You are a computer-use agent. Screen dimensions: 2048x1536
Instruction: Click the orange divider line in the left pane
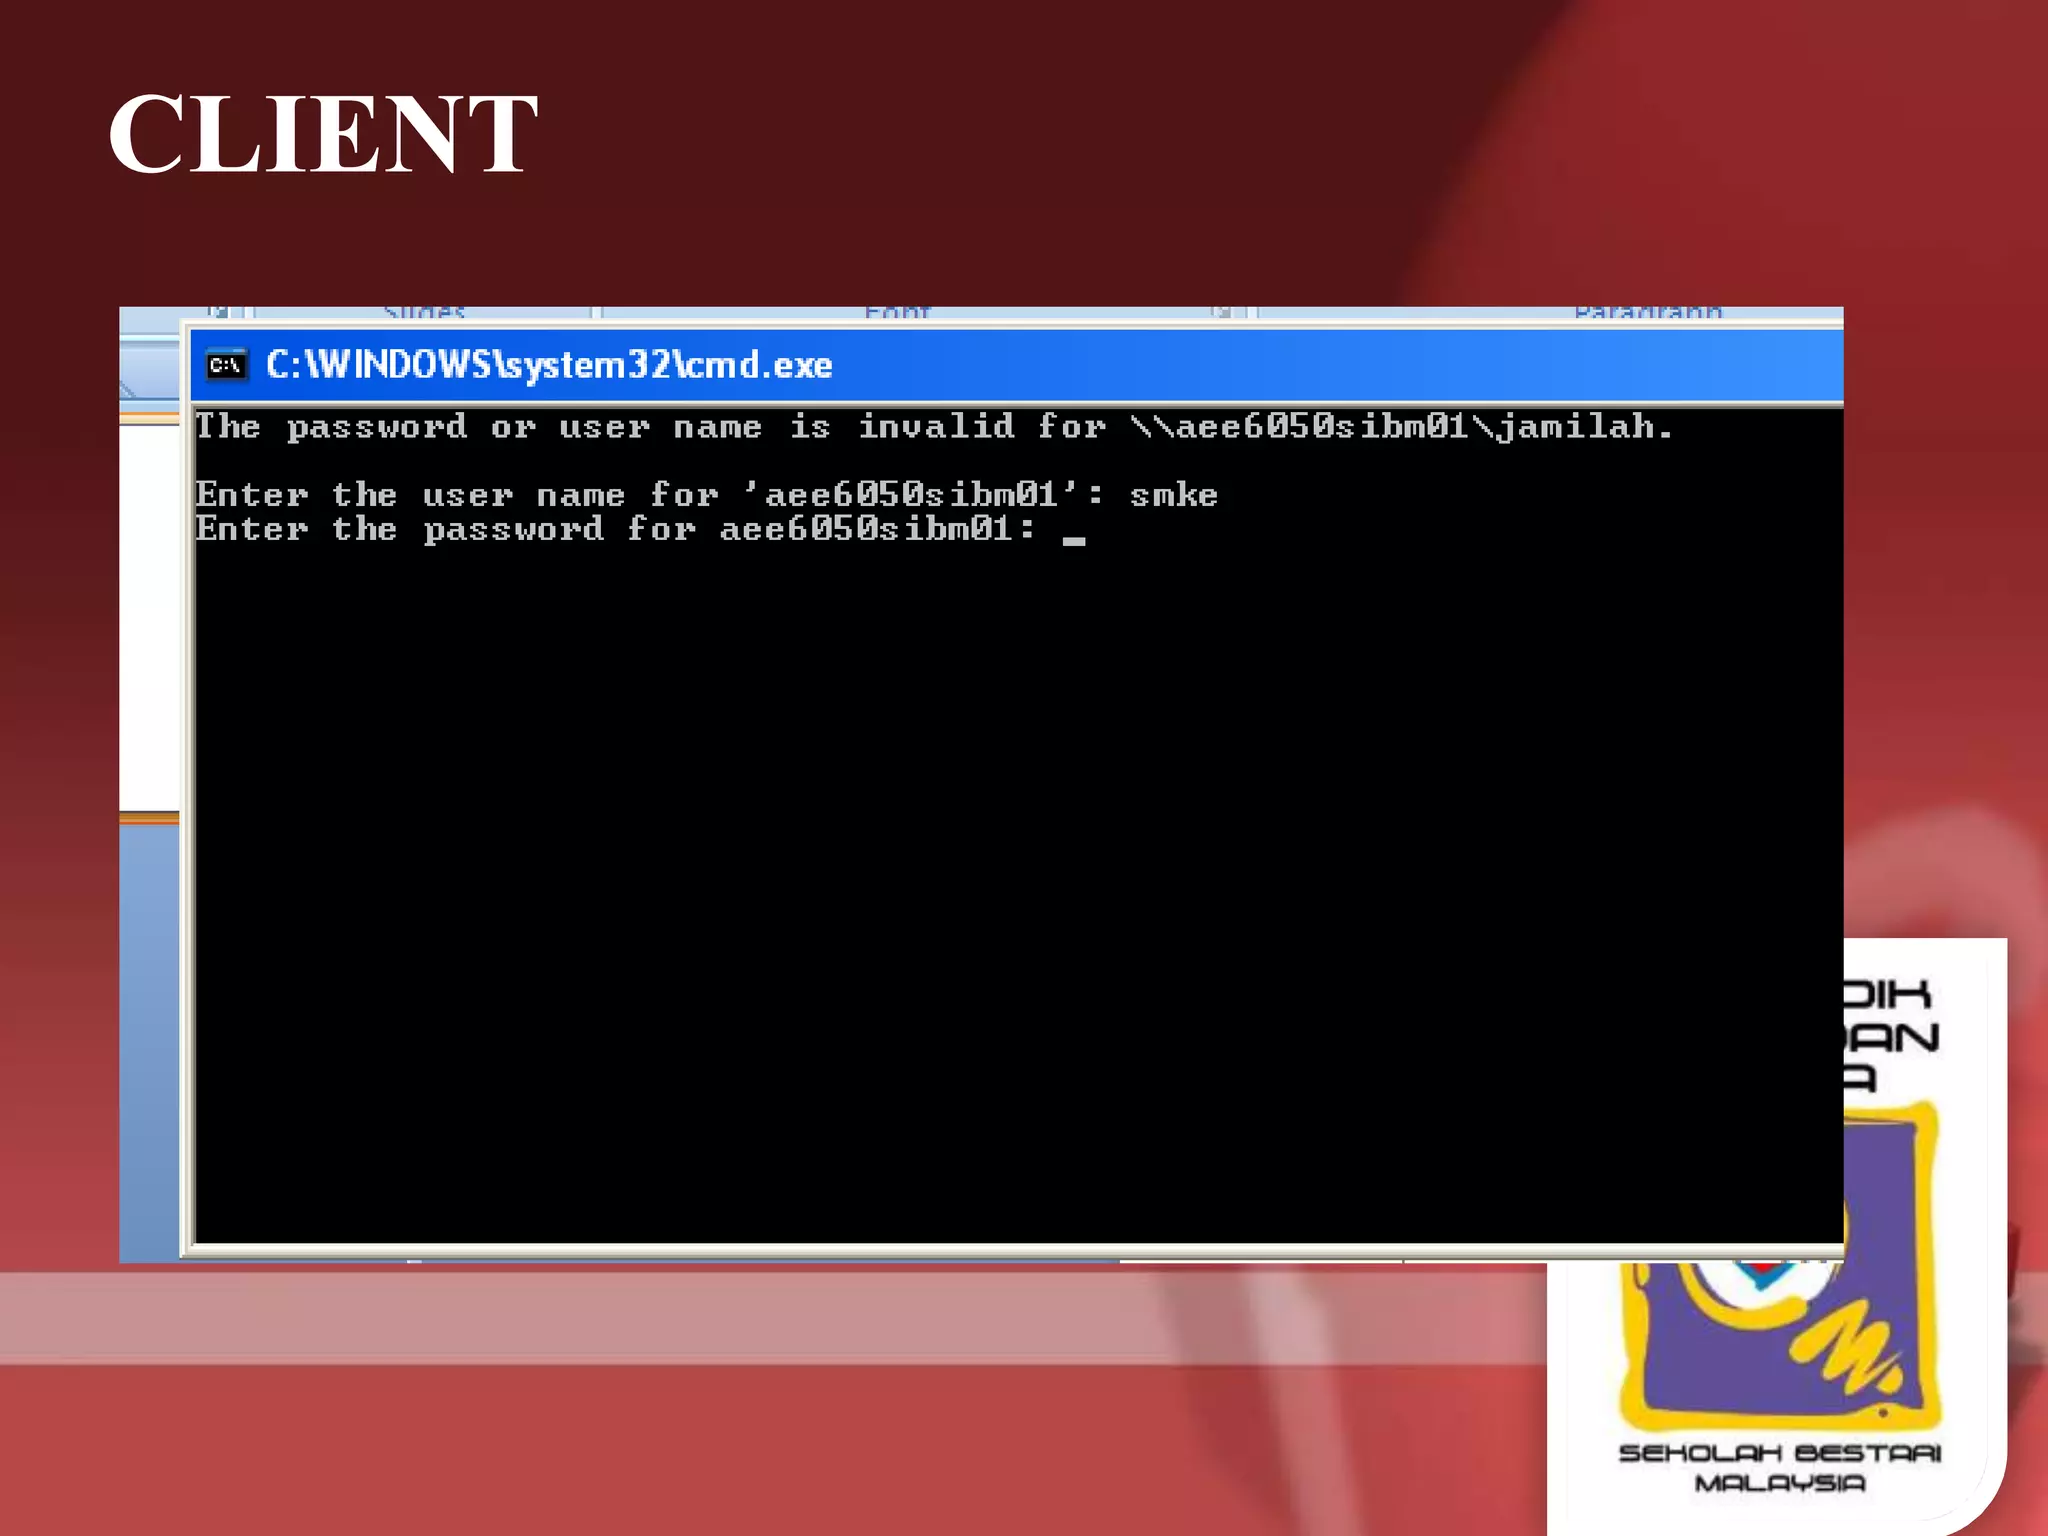click(148, 818)
